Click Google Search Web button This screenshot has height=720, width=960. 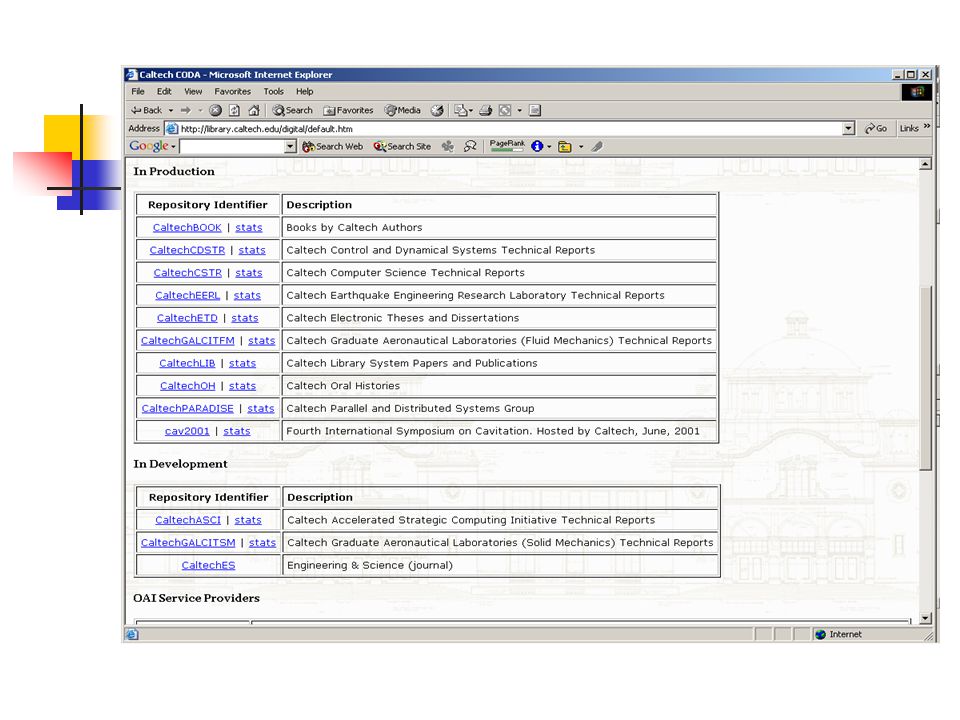[x=332, y=146]
